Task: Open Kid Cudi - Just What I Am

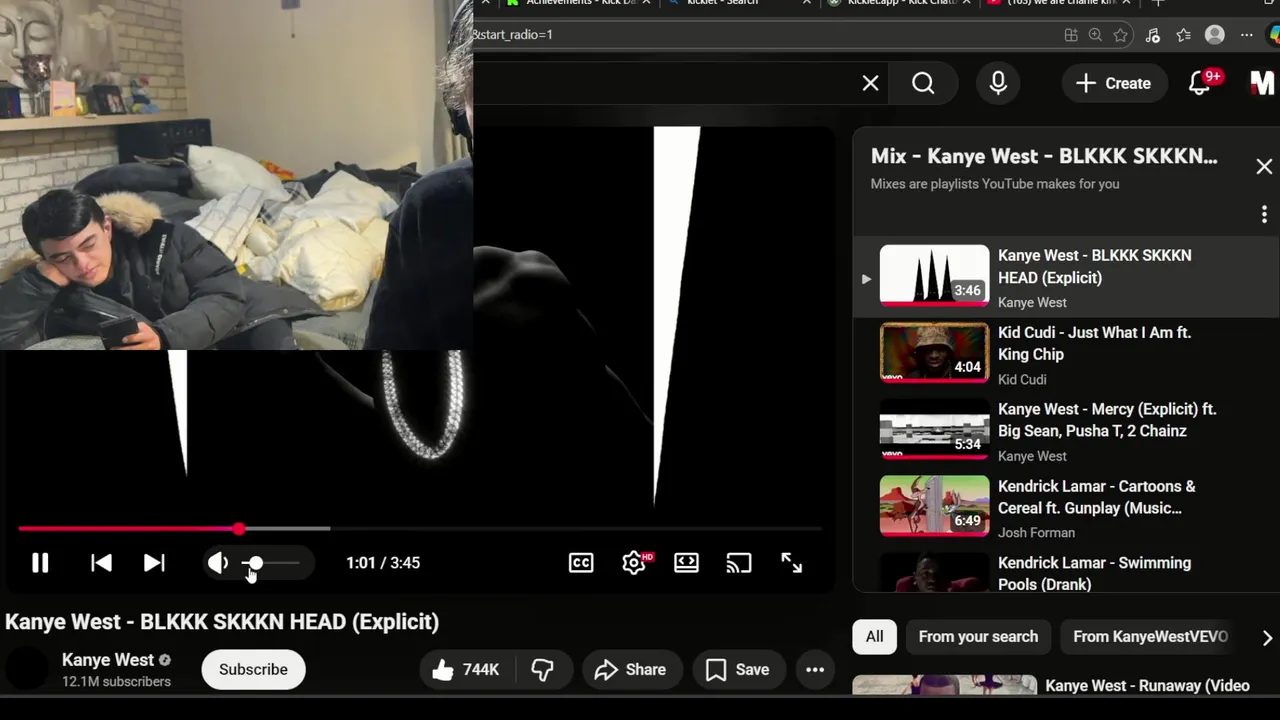Action: coord(1065,355)
